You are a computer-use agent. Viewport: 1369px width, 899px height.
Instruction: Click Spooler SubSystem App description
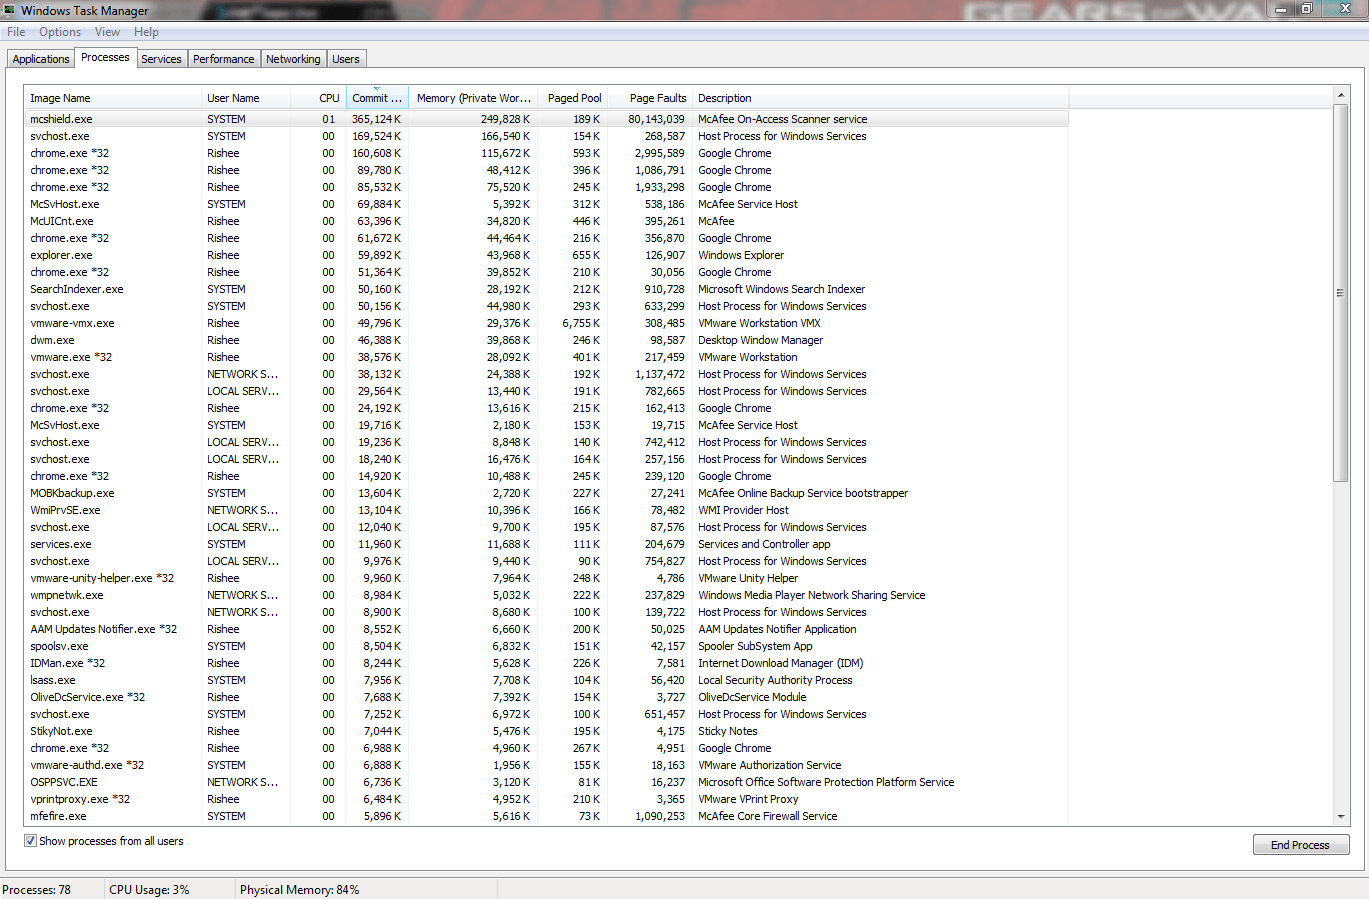(x=755, y=646)
